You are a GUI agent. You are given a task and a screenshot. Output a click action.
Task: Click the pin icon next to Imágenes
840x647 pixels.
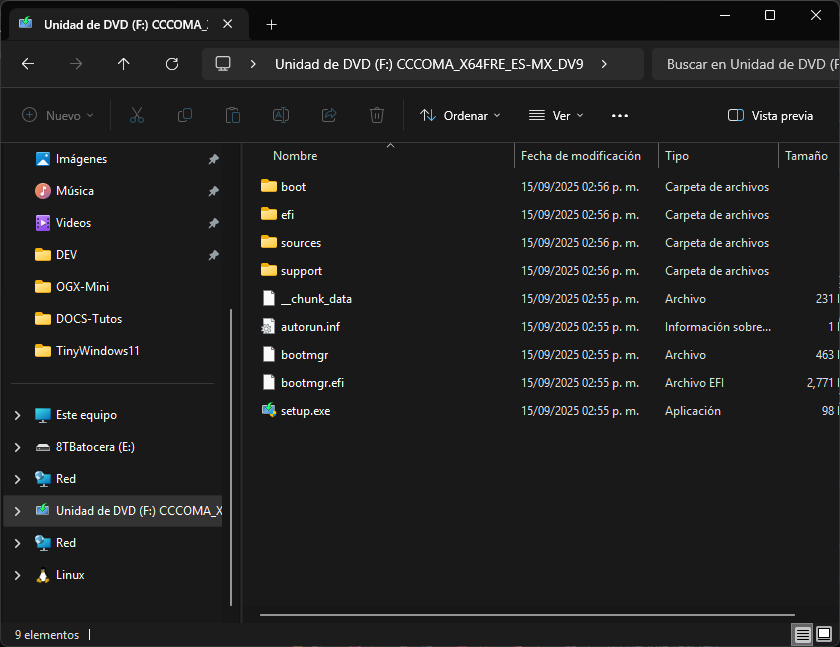click(x=213, y=159)
